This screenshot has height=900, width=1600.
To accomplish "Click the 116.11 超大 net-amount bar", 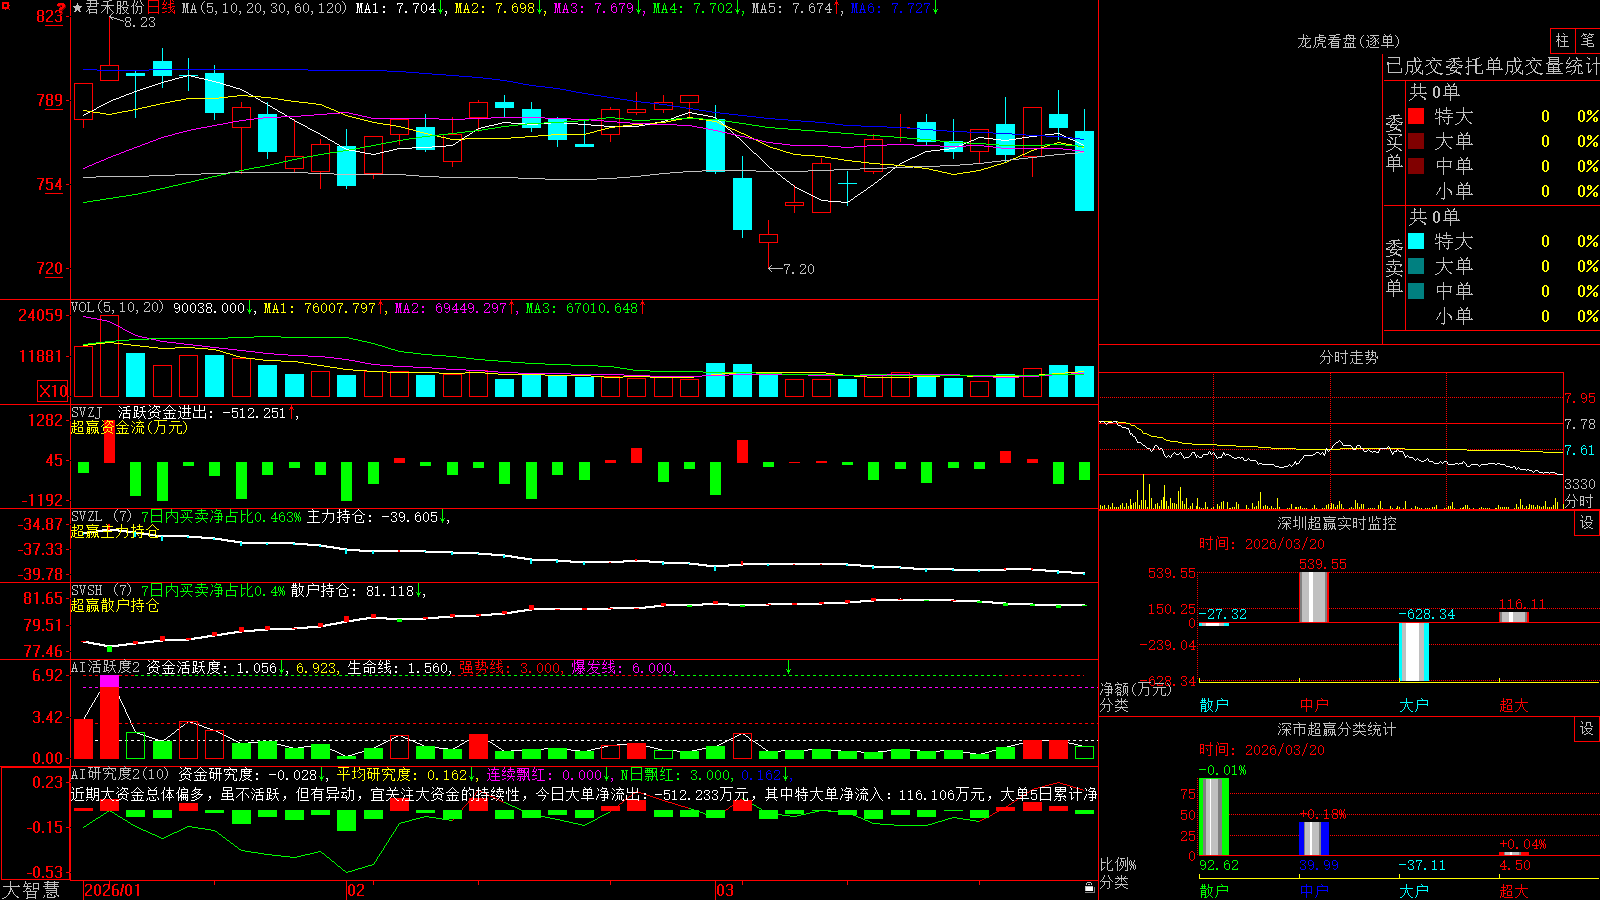I will point(1514,617).
